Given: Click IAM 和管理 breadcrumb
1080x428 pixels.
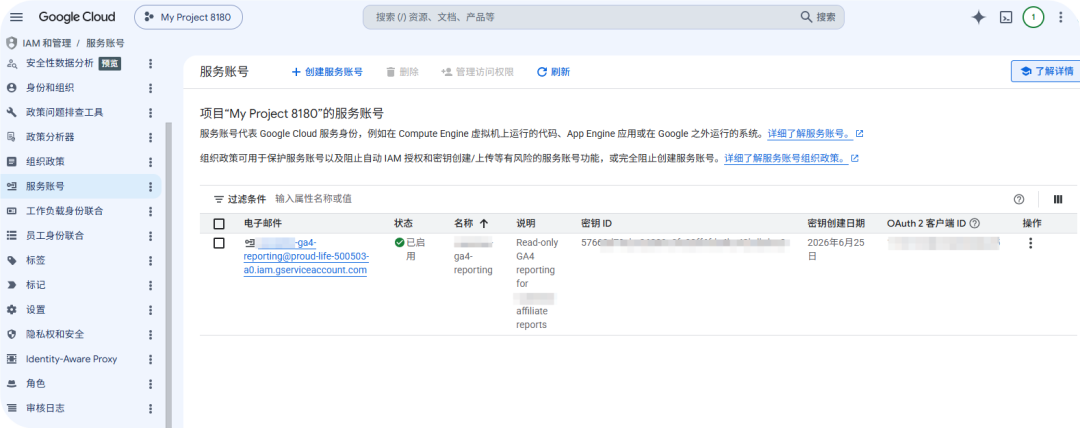Looking at the screenshot, I should pos(47,43).
